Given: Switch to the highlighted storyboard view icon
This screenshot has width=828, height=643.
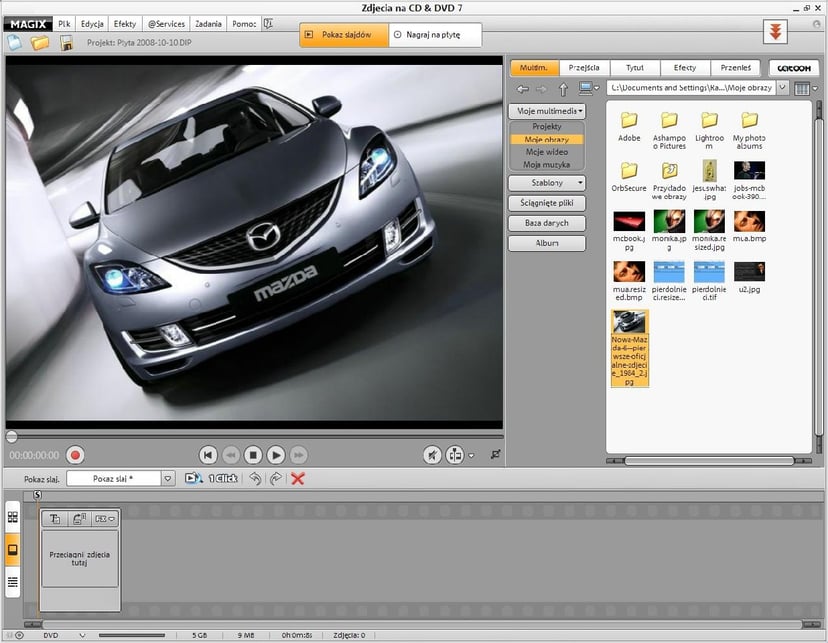Looking at the screenshot, I should tap(13, 550).
